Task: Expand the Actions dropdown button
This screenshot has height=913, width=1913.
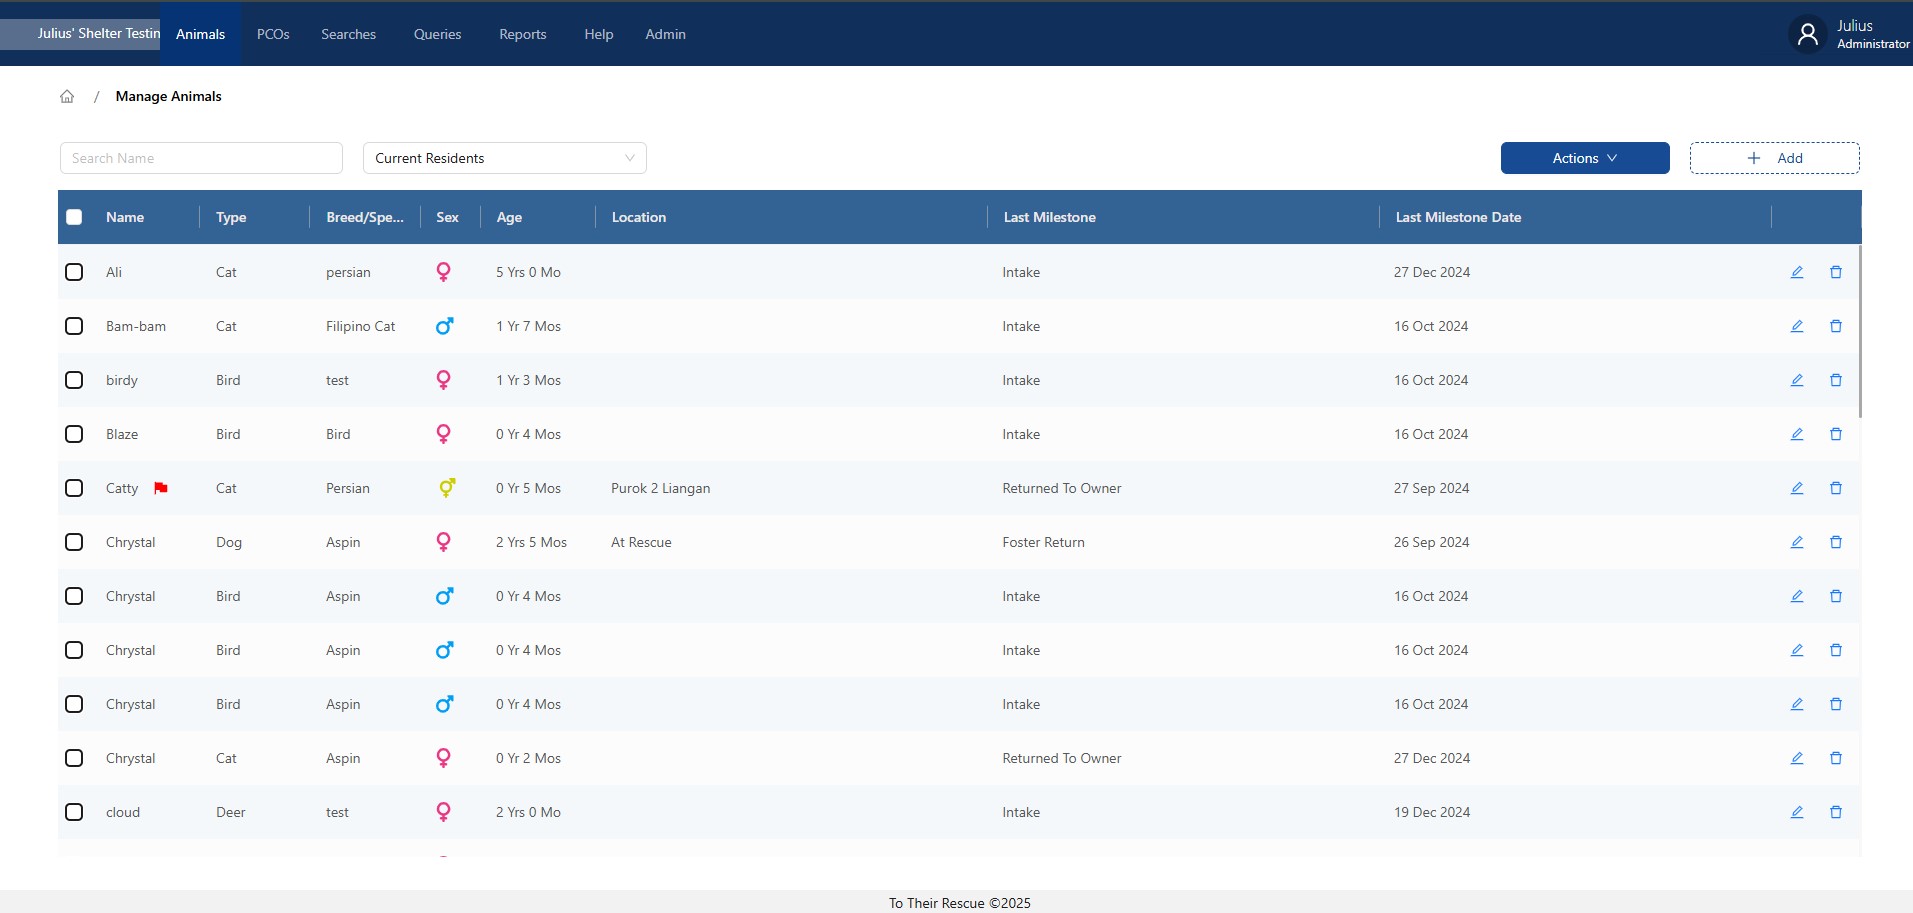Action: [1584, 158]
